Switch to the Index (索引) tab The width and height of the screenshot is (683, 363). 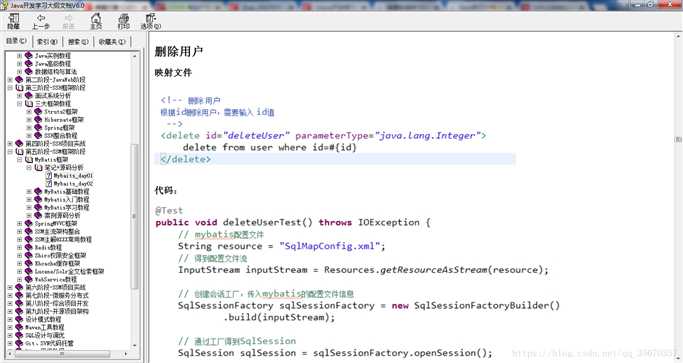(x=47, y=42)
